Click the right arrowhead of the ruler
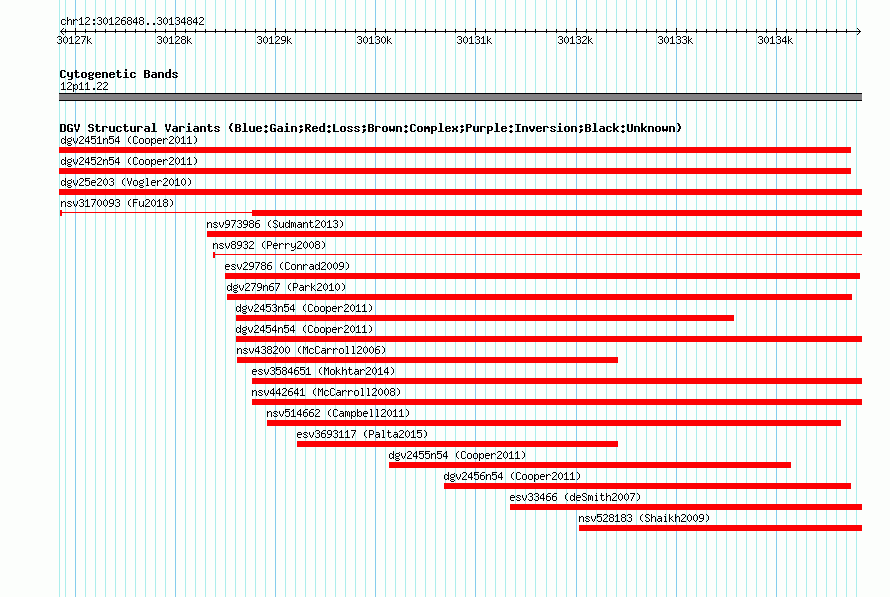 point(859,31)
